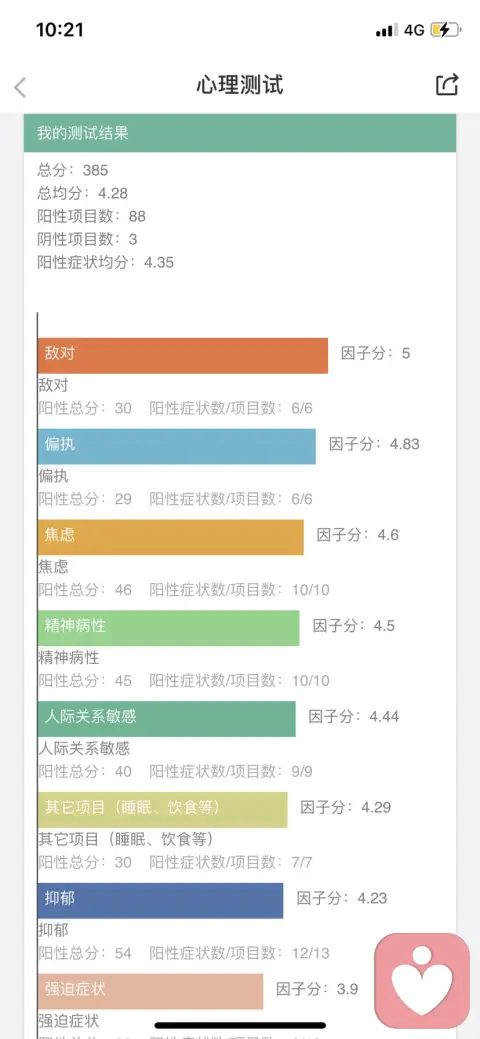Screen dimensions: 480x1039
Task: Tap the 总分：385 line
Action: click(73, 170)
